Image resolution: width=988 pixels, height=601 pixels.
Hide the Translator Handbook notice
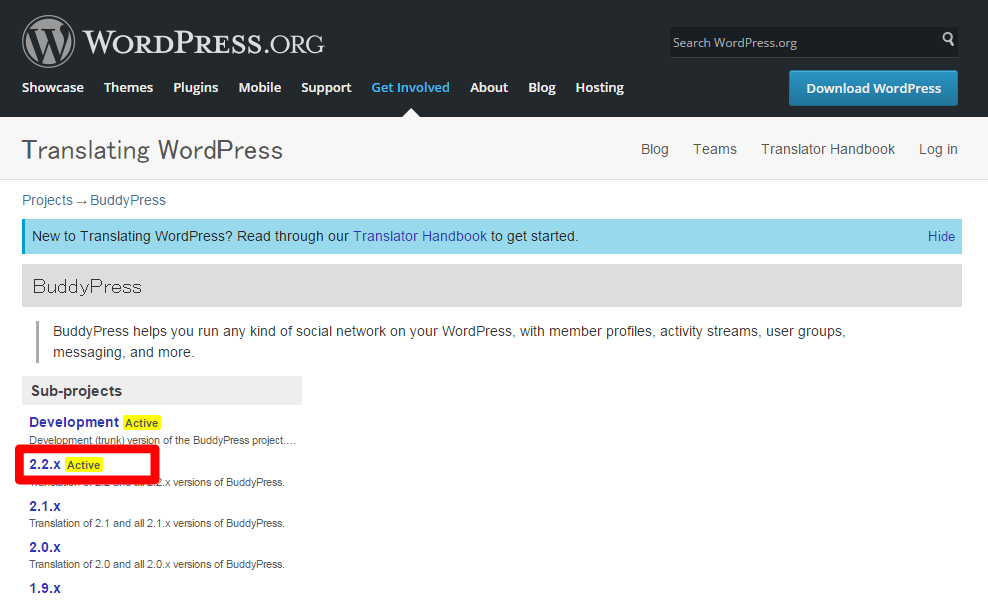pyautogui.click(x=941, y=237)
